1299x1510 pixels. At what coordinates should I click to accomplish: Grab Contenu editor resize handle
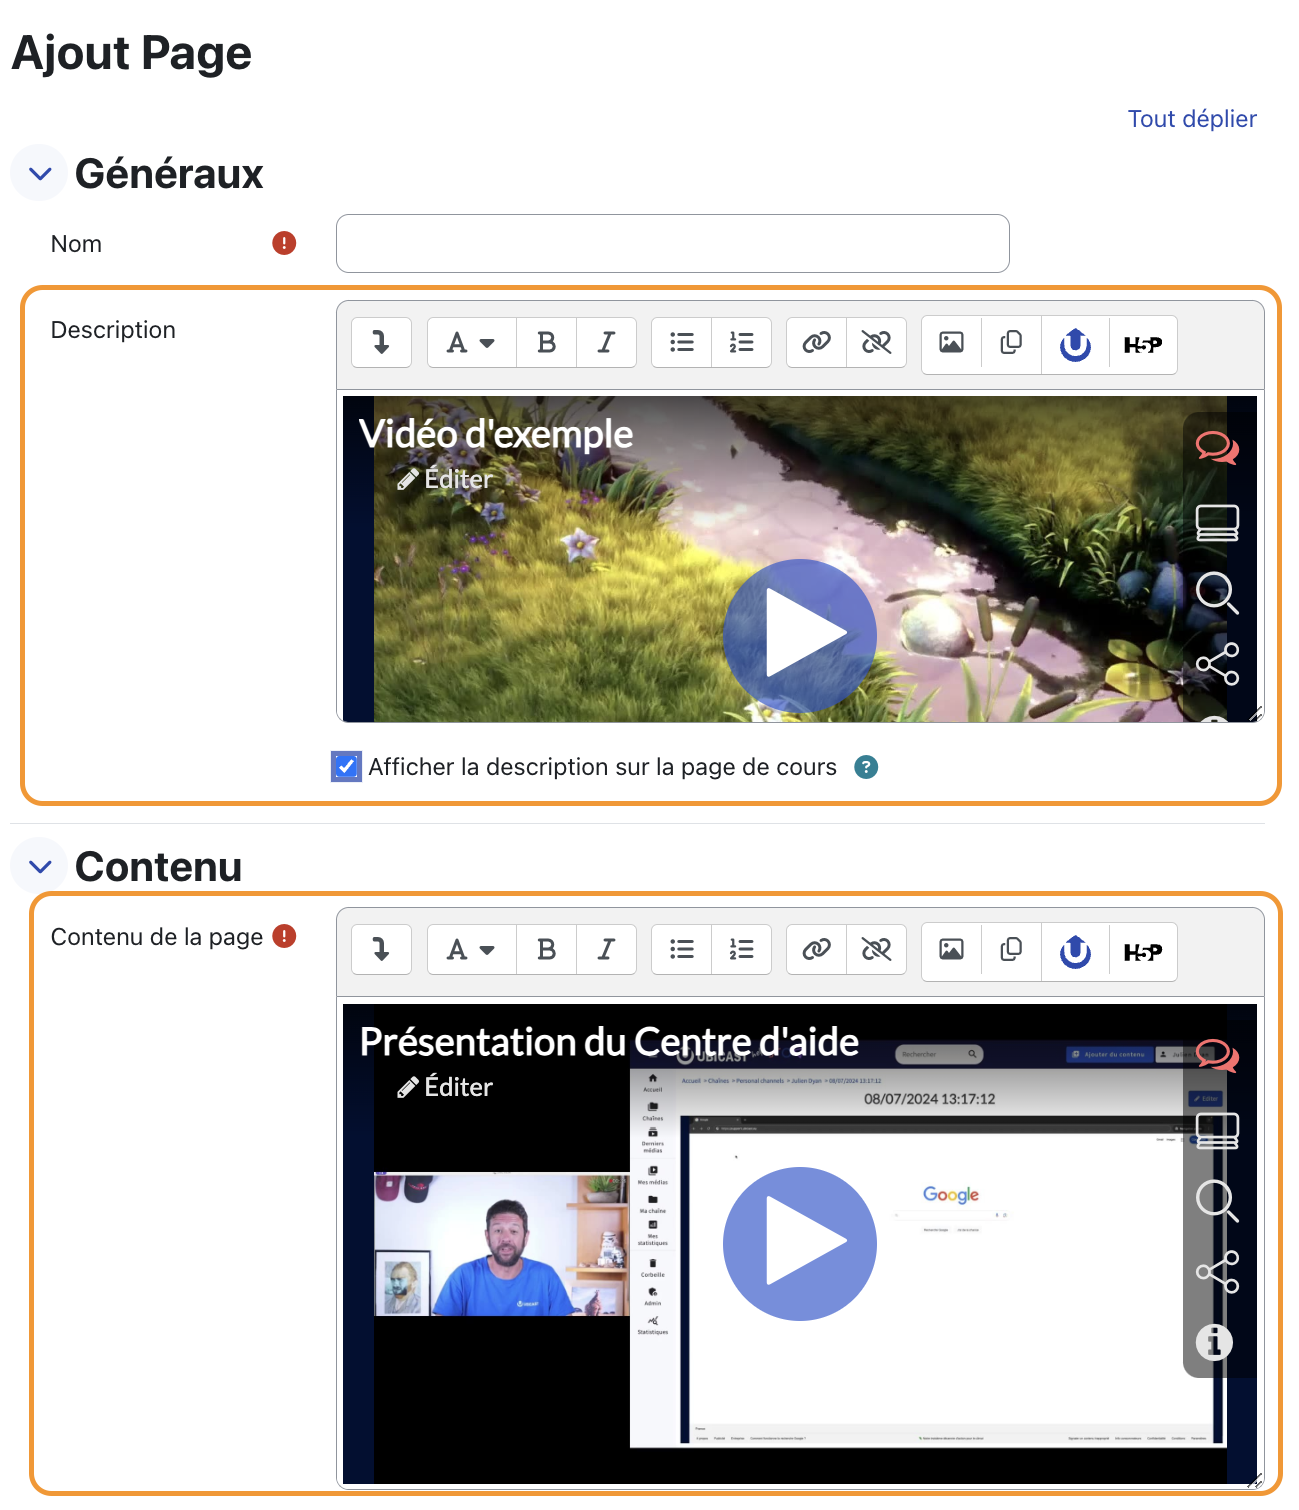(1256, 1481)
